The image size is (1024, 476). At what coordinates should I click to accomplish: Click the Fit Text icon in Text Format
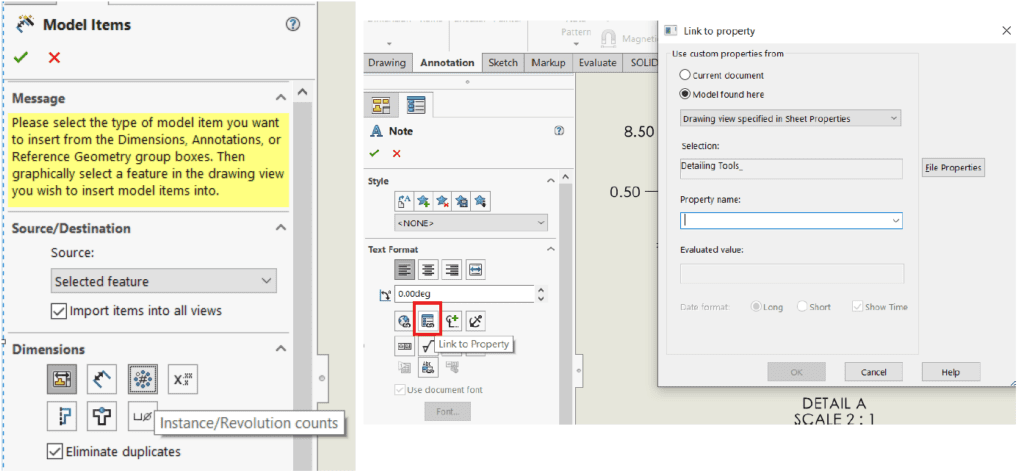click(476, 269)
